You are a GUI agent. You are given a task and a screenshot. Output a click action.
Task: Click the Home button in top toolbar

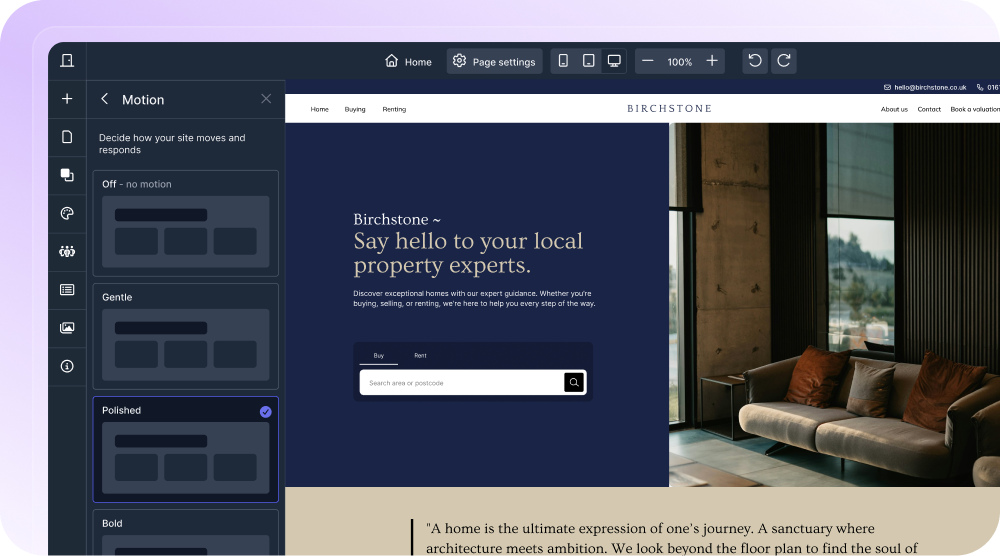(x=409, y=61)
